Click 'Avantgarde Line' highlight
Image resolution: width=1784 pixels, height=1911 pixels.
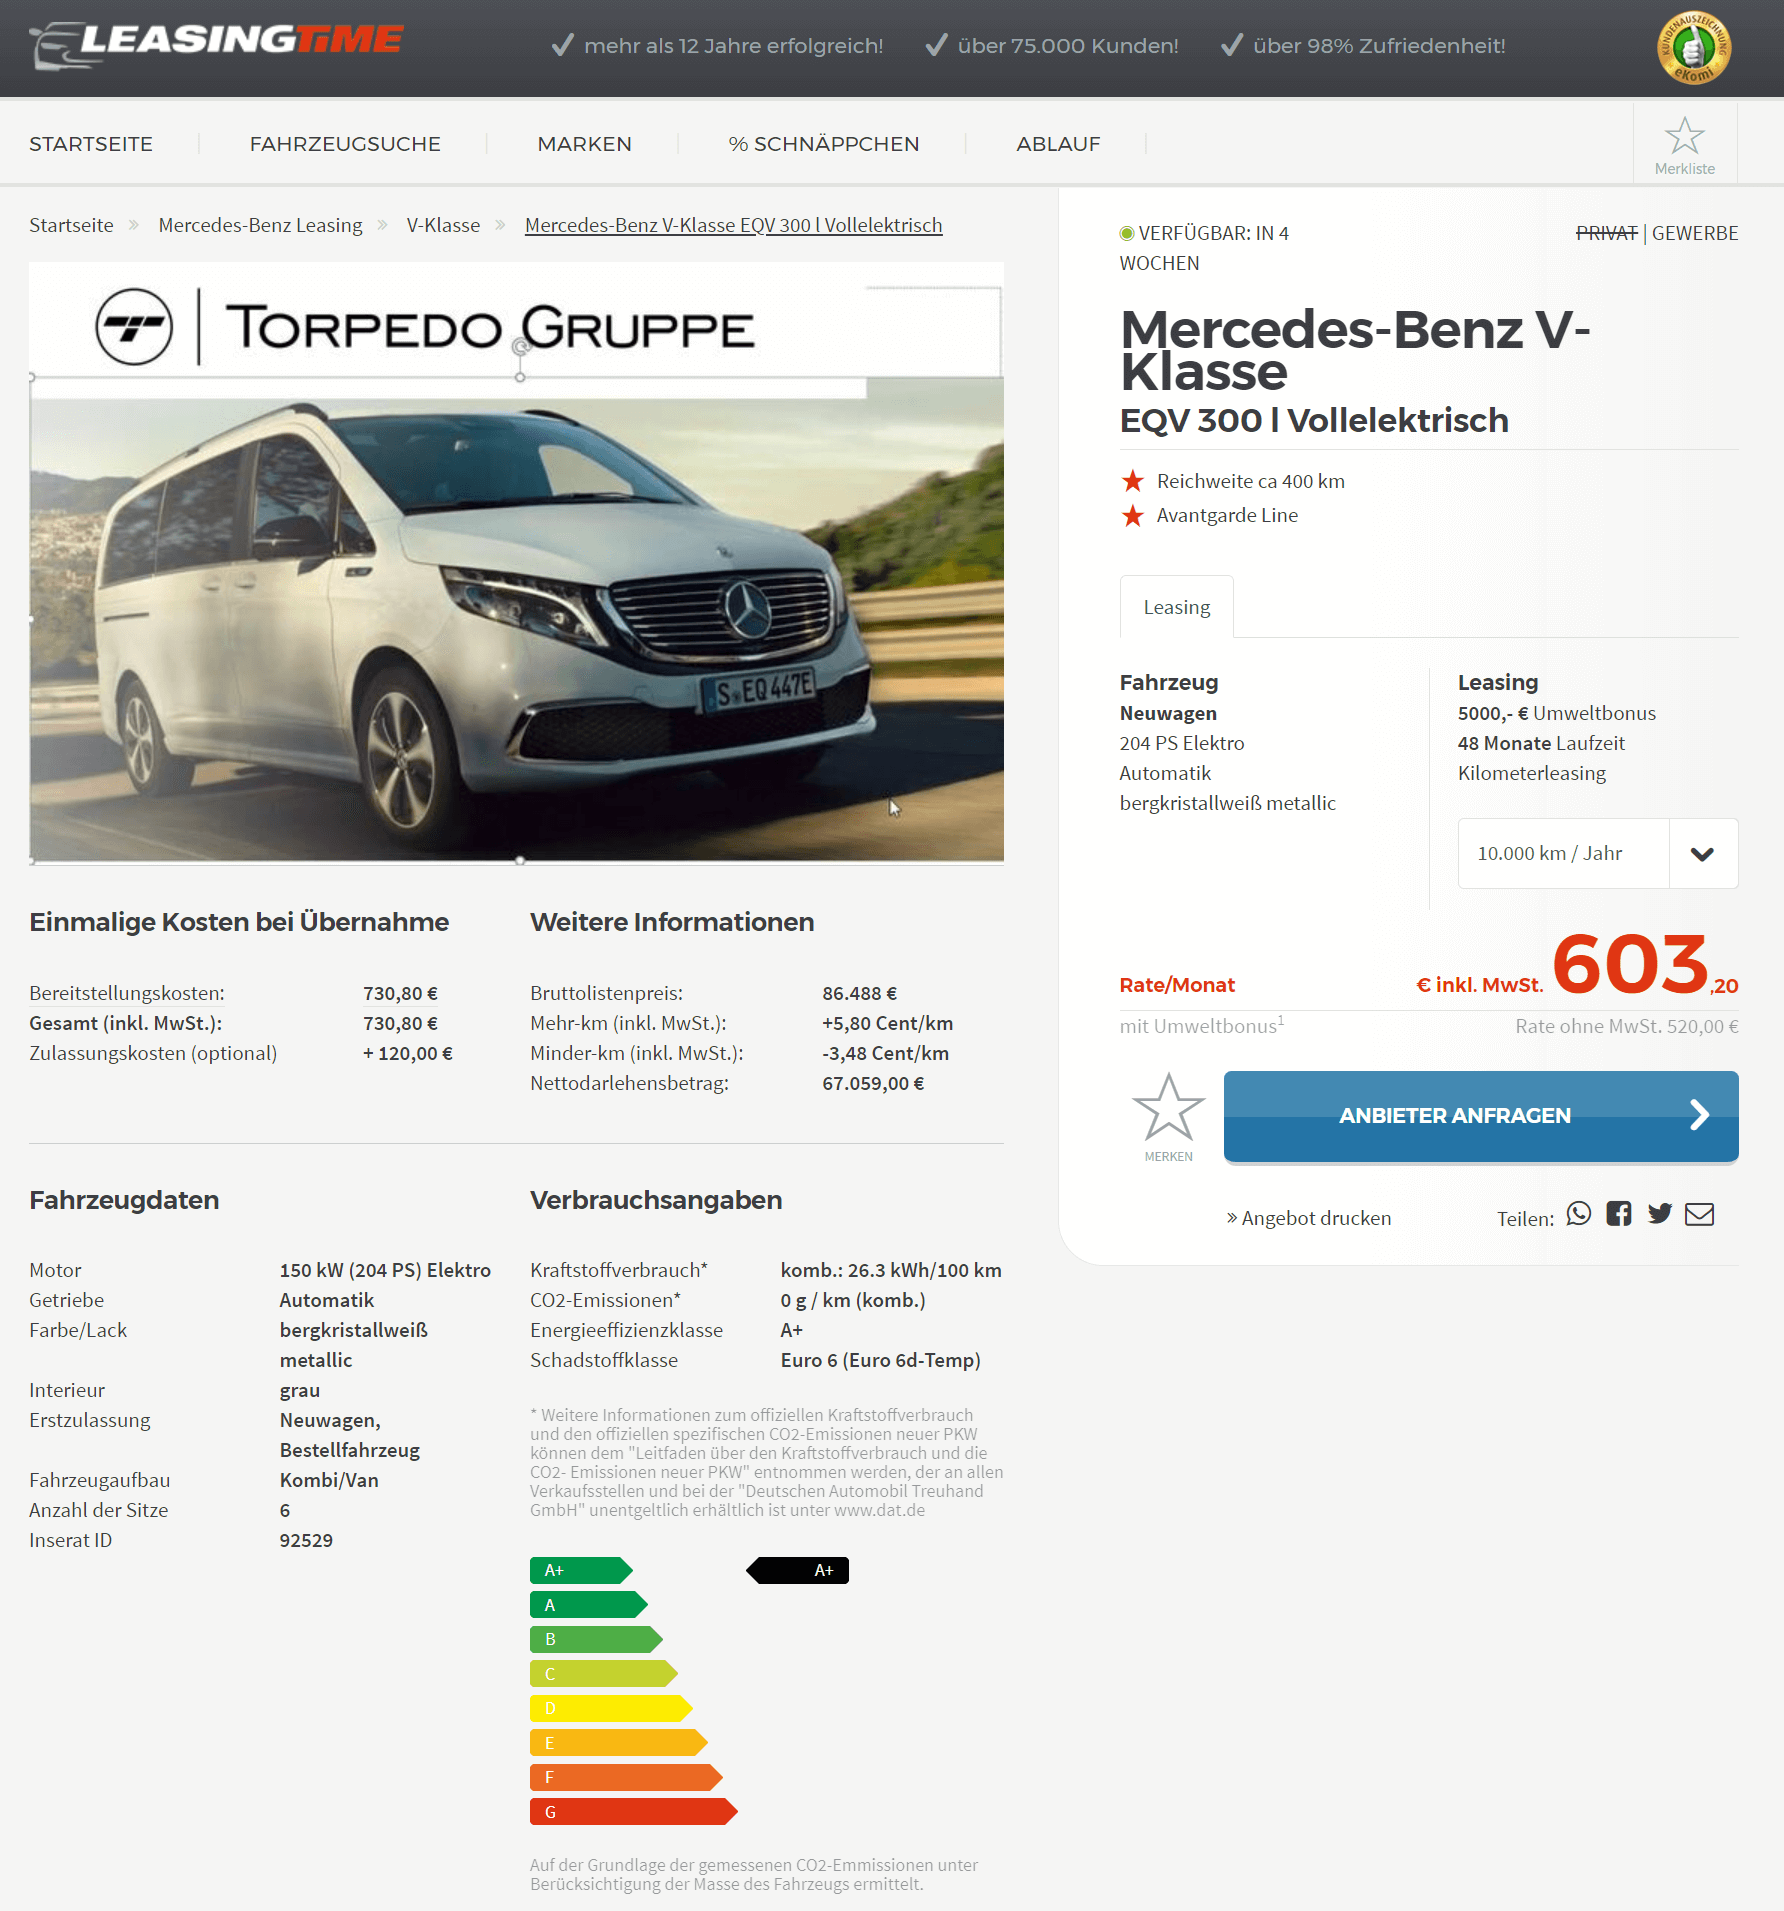[1227, 515]
